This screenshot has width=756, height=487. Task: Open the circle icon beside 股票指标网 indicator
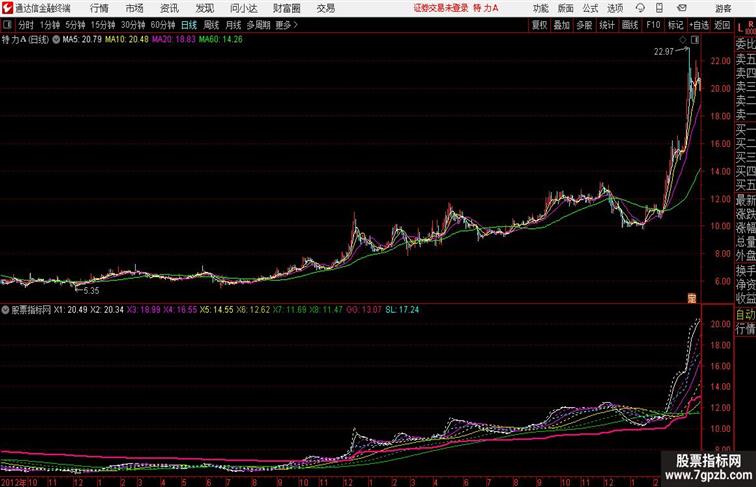coord(5,310)
